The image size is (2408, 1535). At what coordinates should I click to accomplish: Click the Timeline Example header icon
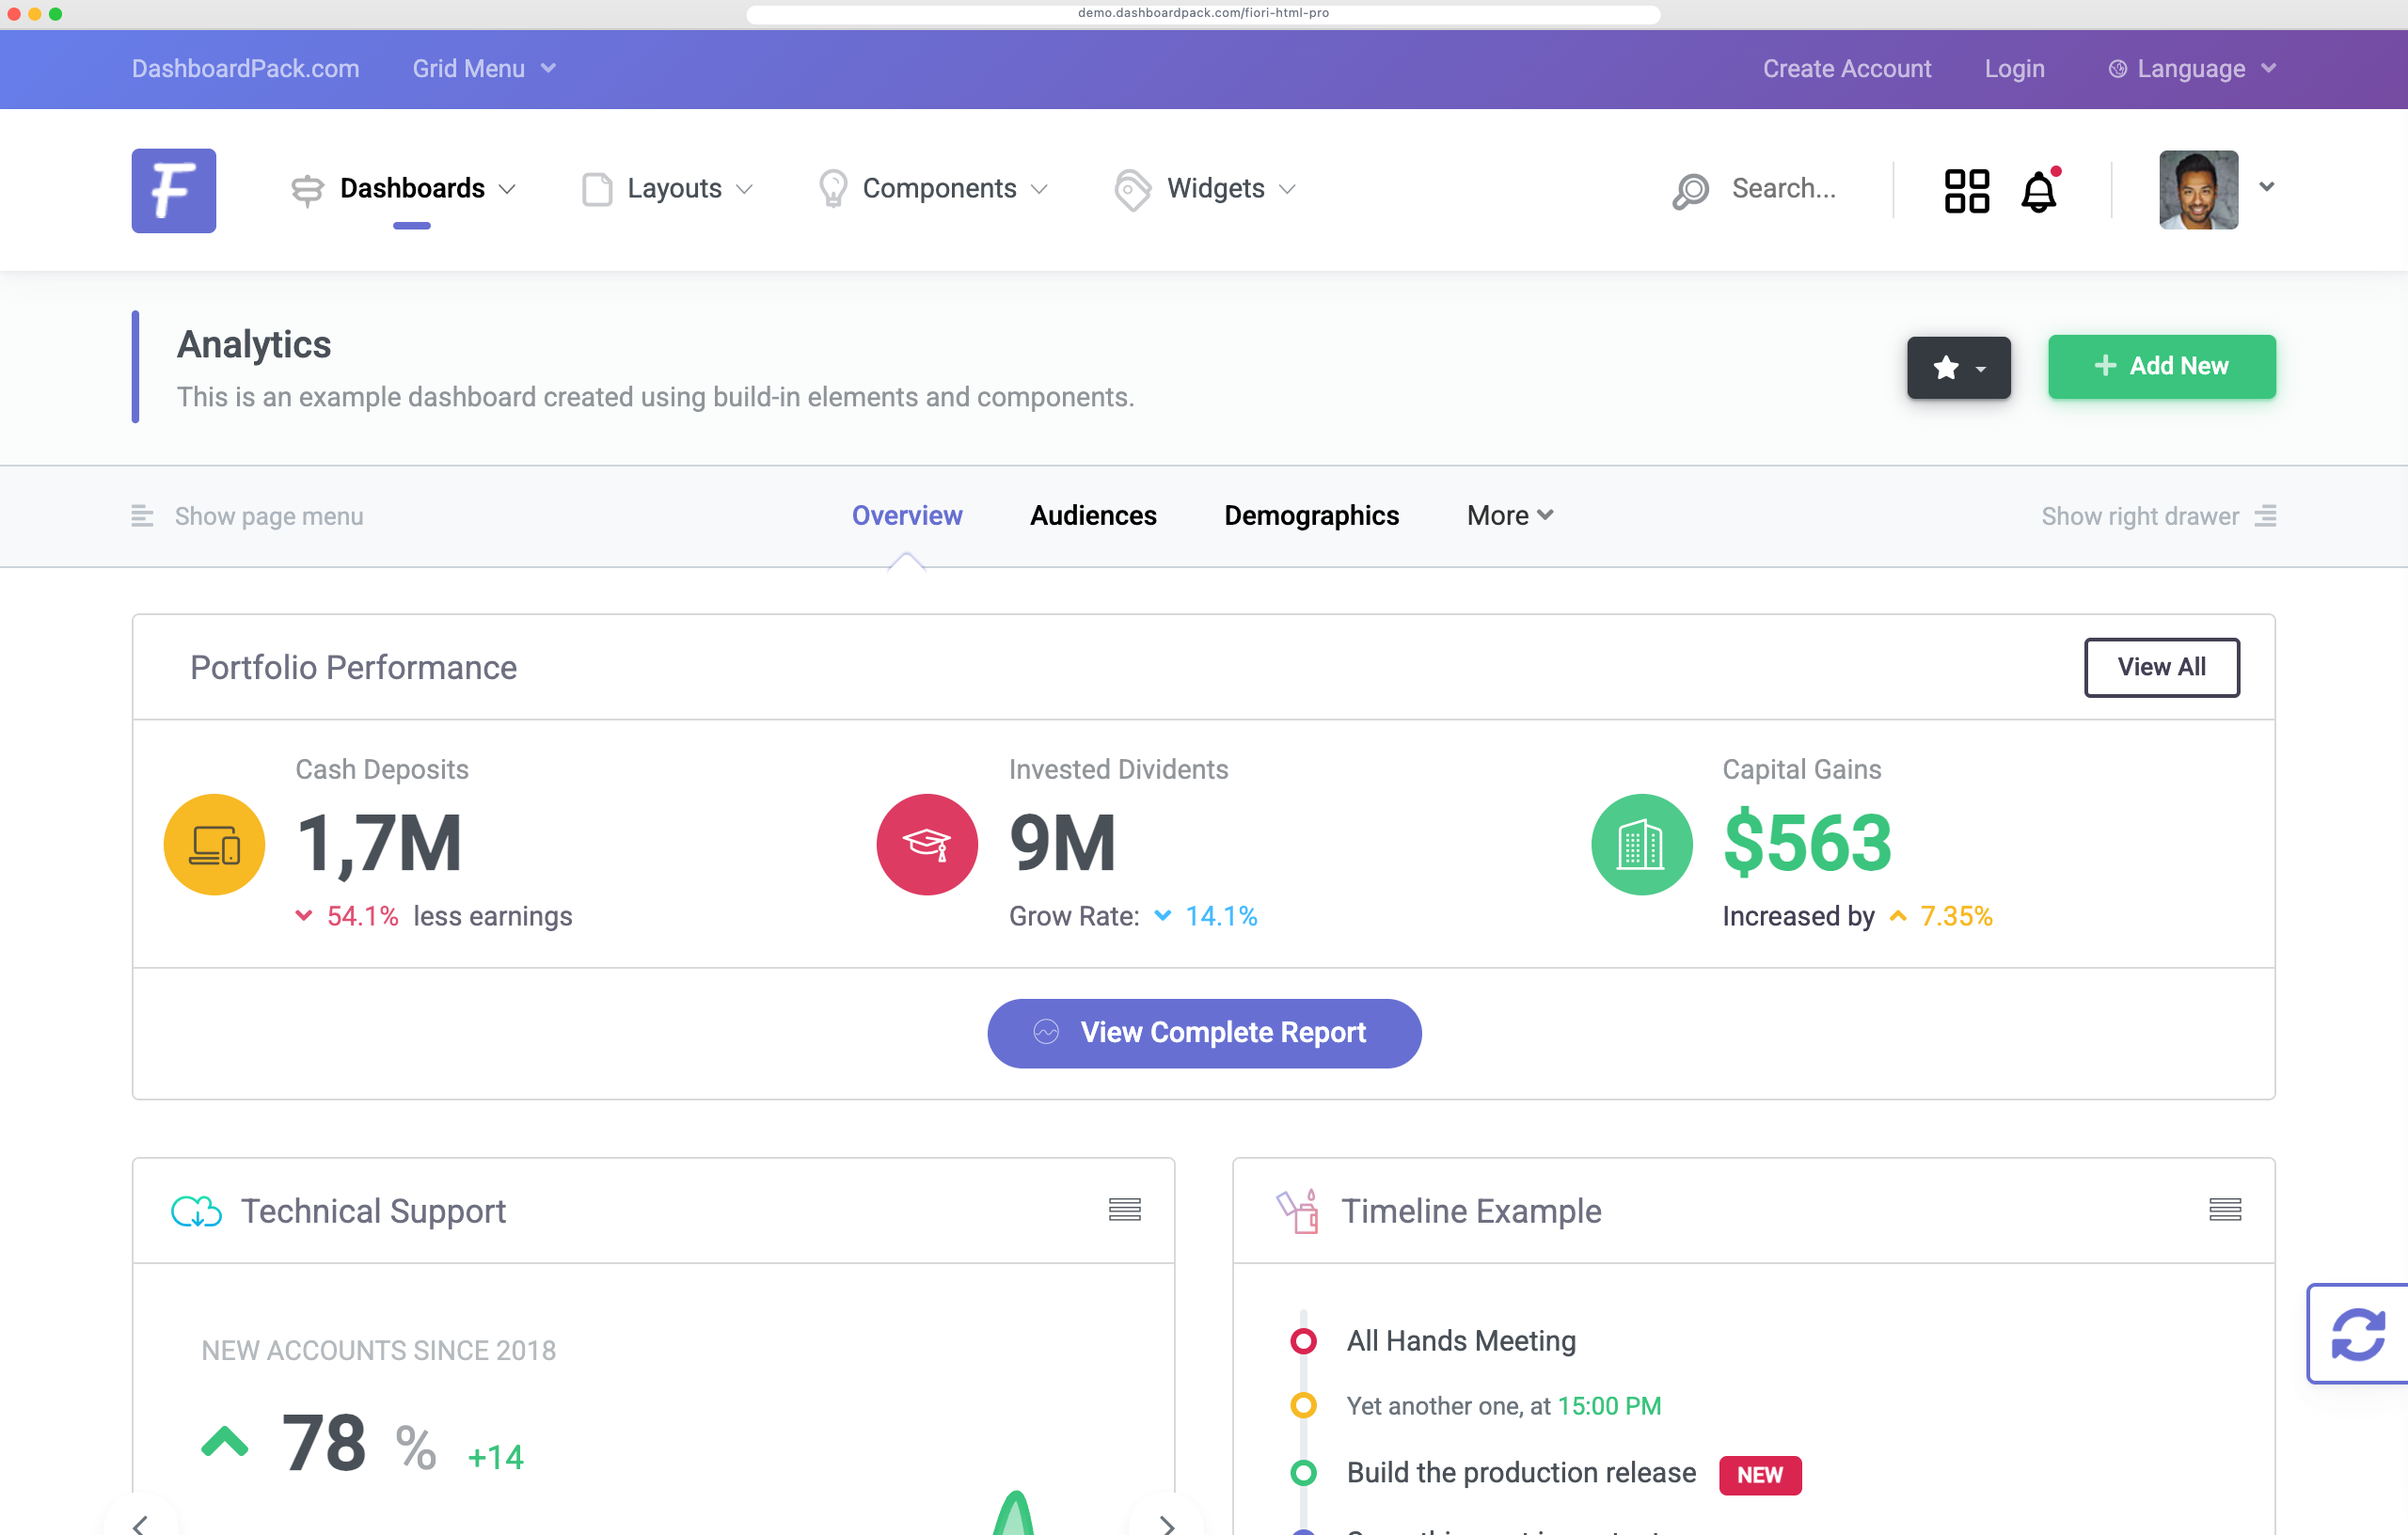click(x=1297, y=1211)
